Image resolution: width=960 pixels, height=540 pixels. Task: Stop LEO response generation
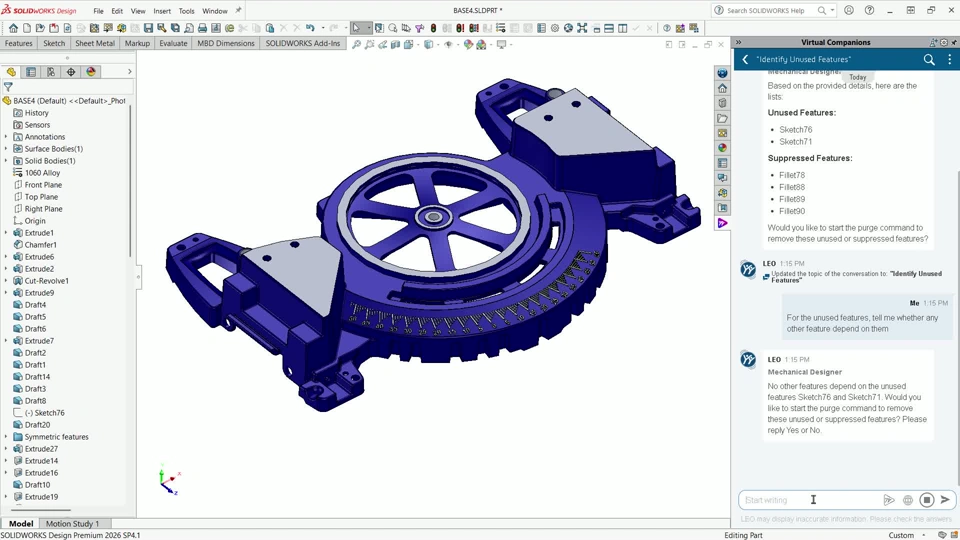point(927,500)
